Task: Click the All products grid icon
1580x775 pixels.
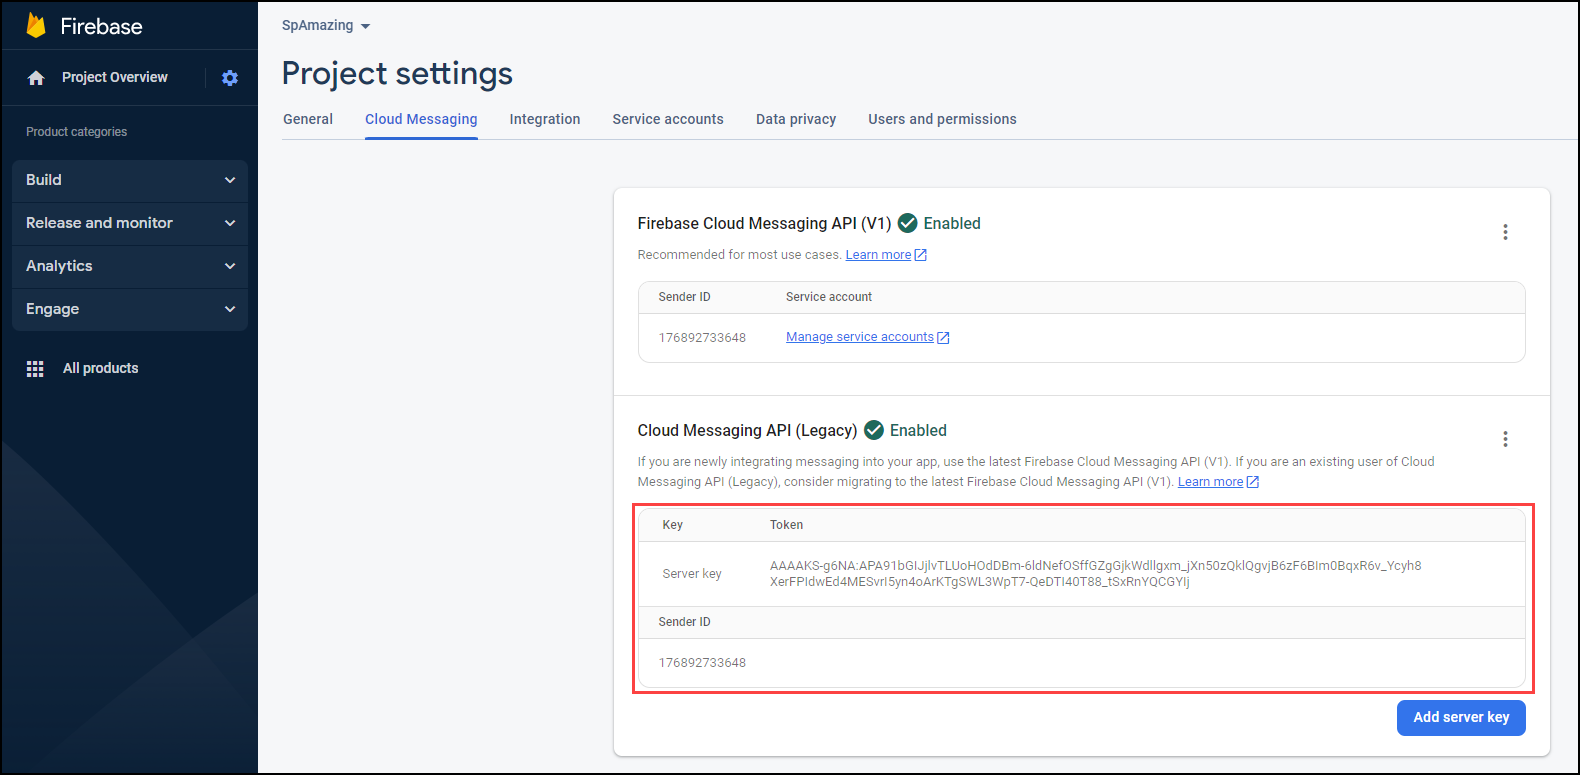Action: 35,369
